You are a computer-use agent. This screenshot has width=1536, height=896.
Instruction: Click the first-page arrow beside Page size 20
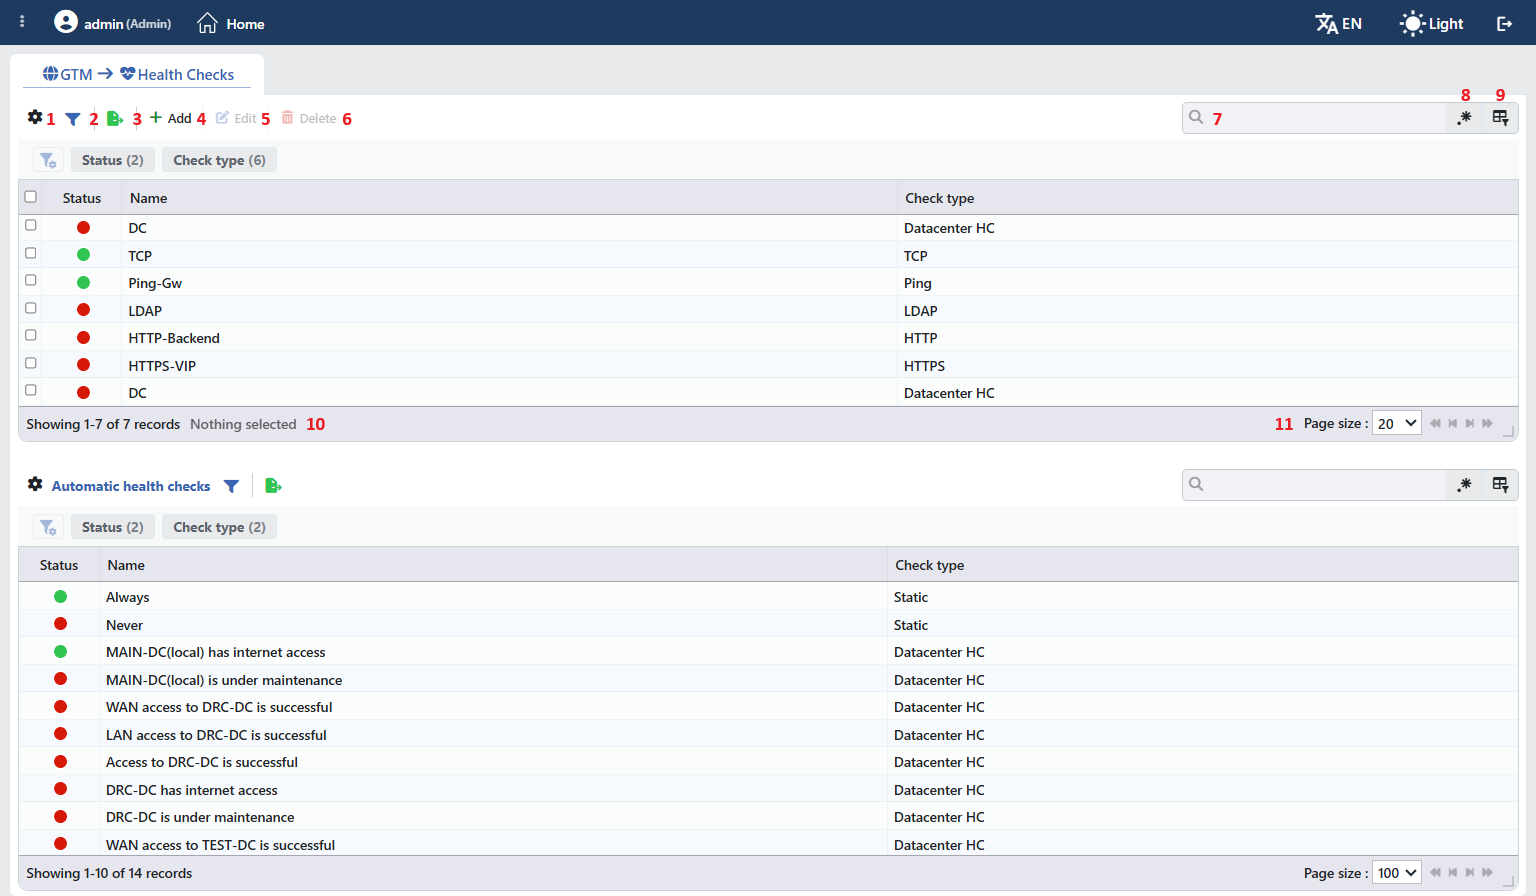point(1436,423)
